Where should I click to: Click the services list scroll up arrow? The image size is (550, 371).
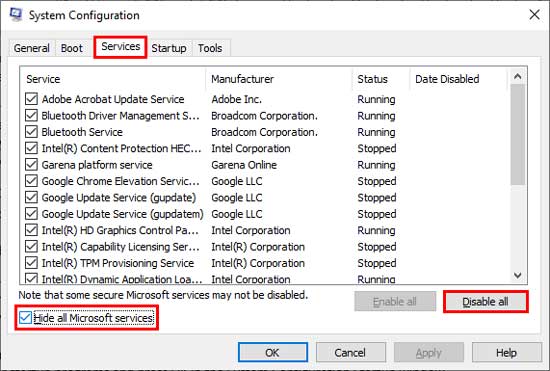tap(518, 76)
